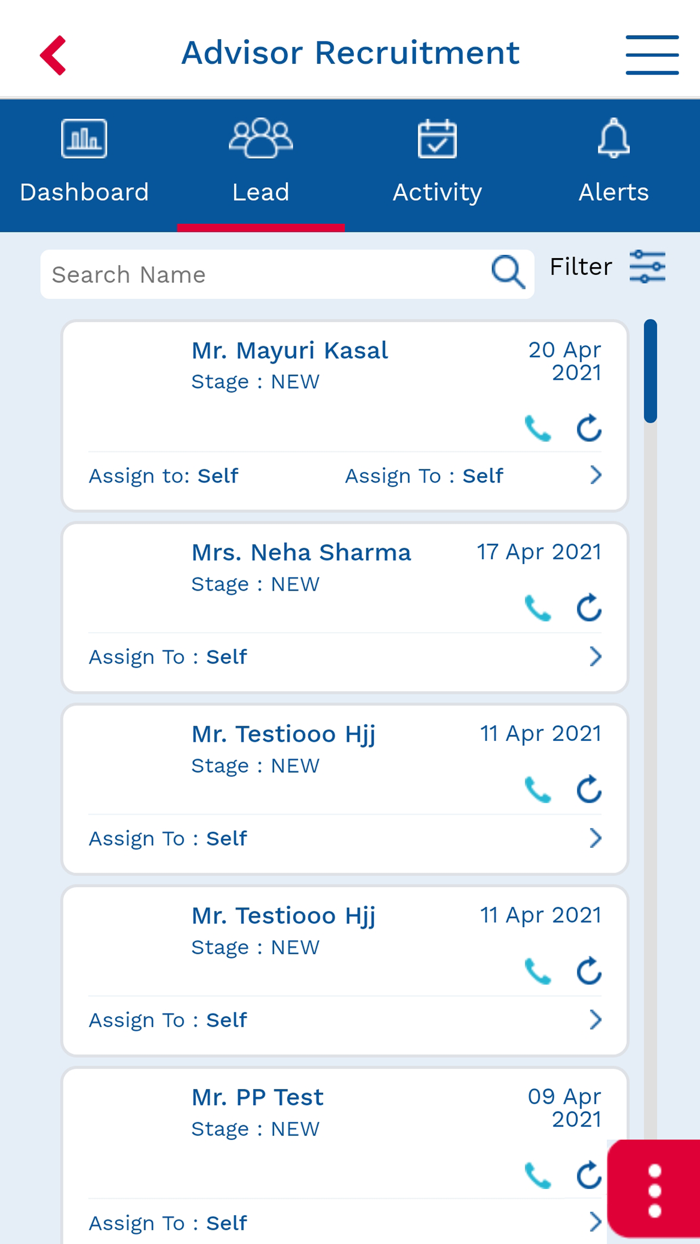The height and width of the screenshot is (1244, 700).
Task: Open the Activity calendar icon
Action: coord(437,138)
